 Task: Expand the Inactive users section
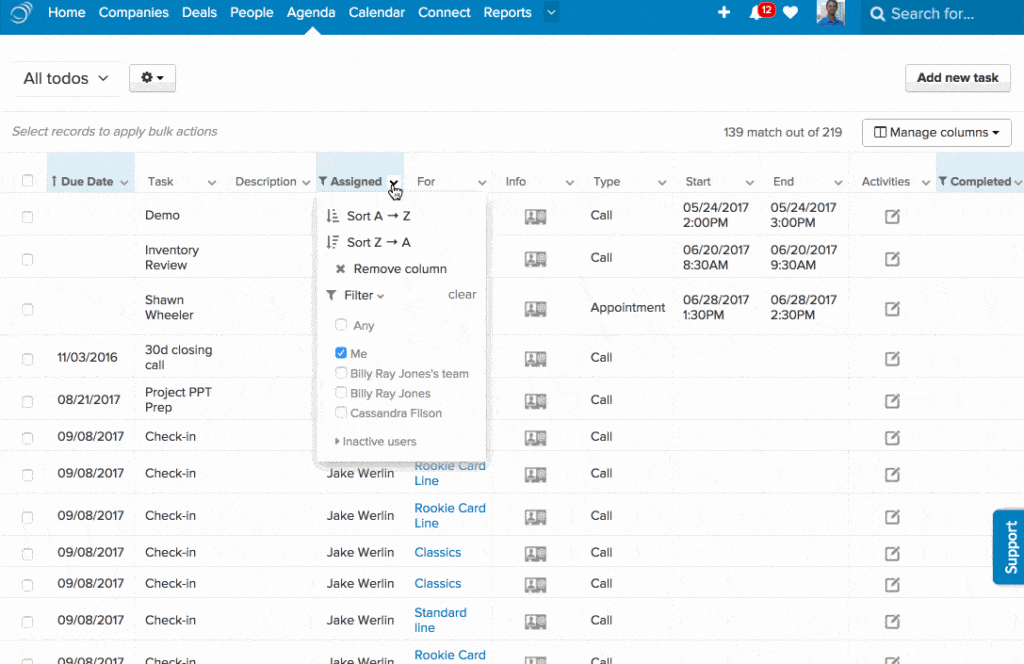(377, 441)
